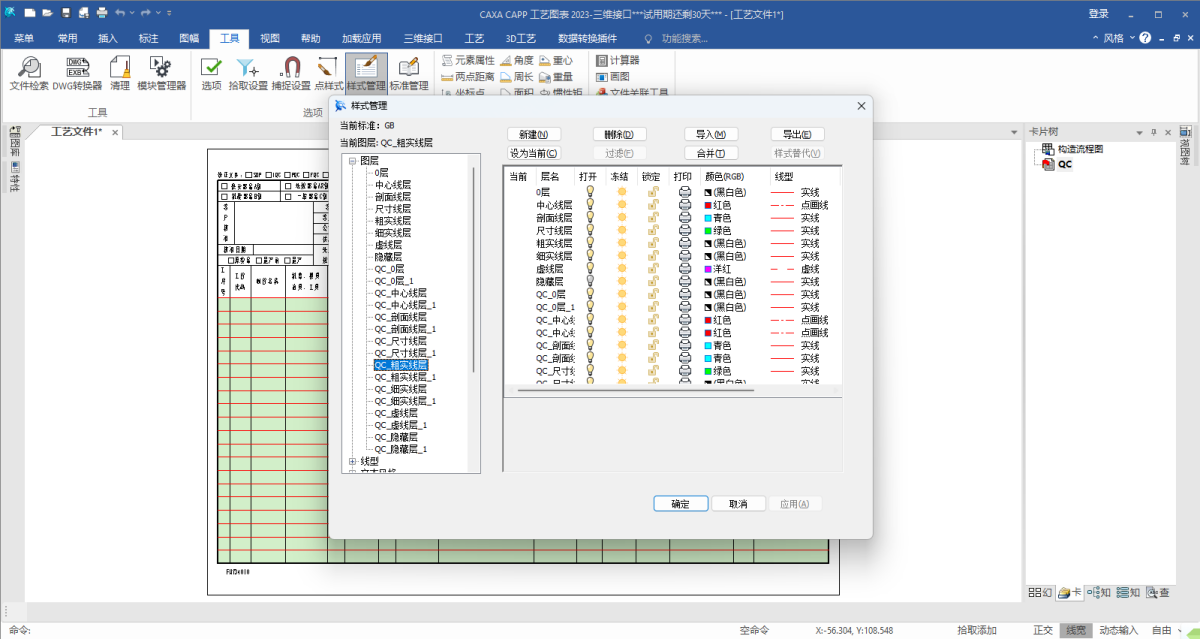The image size is (1200, 639).
Task: Click the 新建(N) button
Action: [x=534, y=134]
